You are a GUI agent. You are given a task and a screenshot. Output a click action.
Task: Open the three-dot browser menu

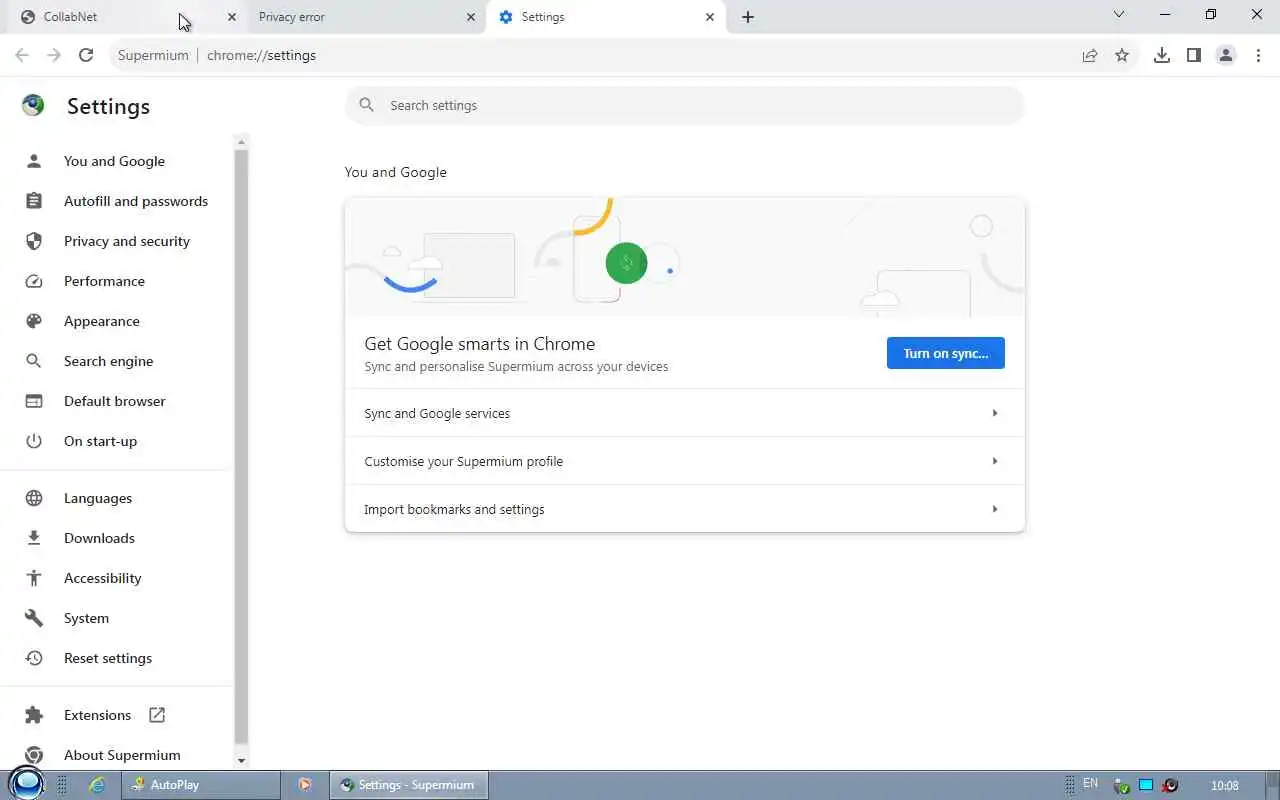point(1258,55)
